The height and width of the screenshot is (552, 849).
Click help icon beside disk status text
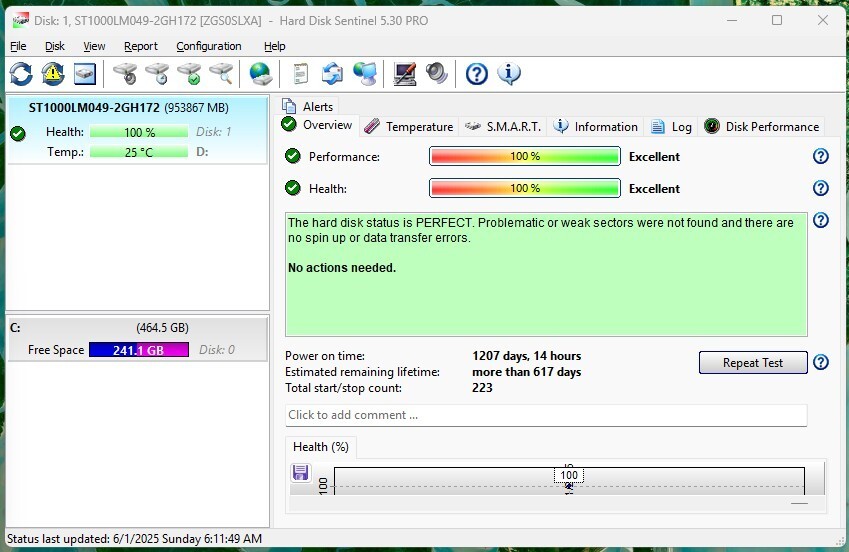pos(821,220)
